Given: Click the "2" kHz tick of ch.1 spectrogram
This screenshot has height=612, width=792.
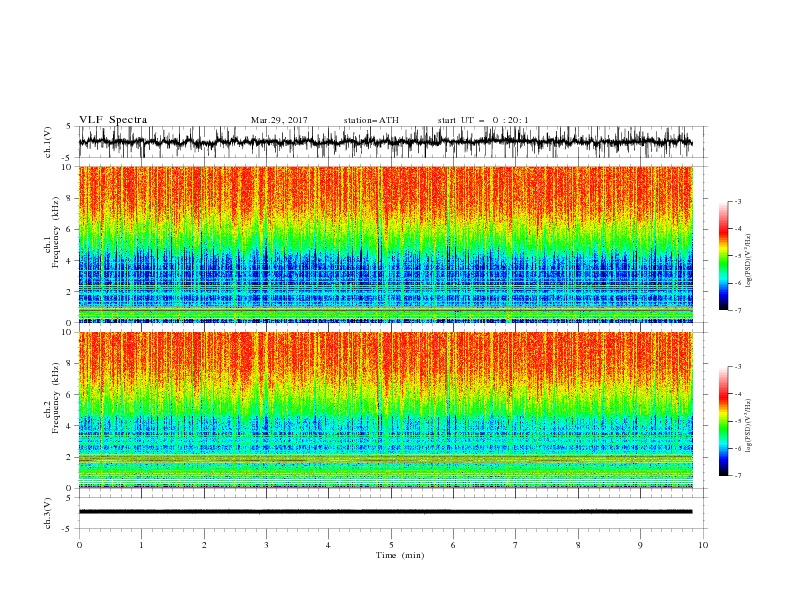Looking at the screenshot, I should coord(69,291).
